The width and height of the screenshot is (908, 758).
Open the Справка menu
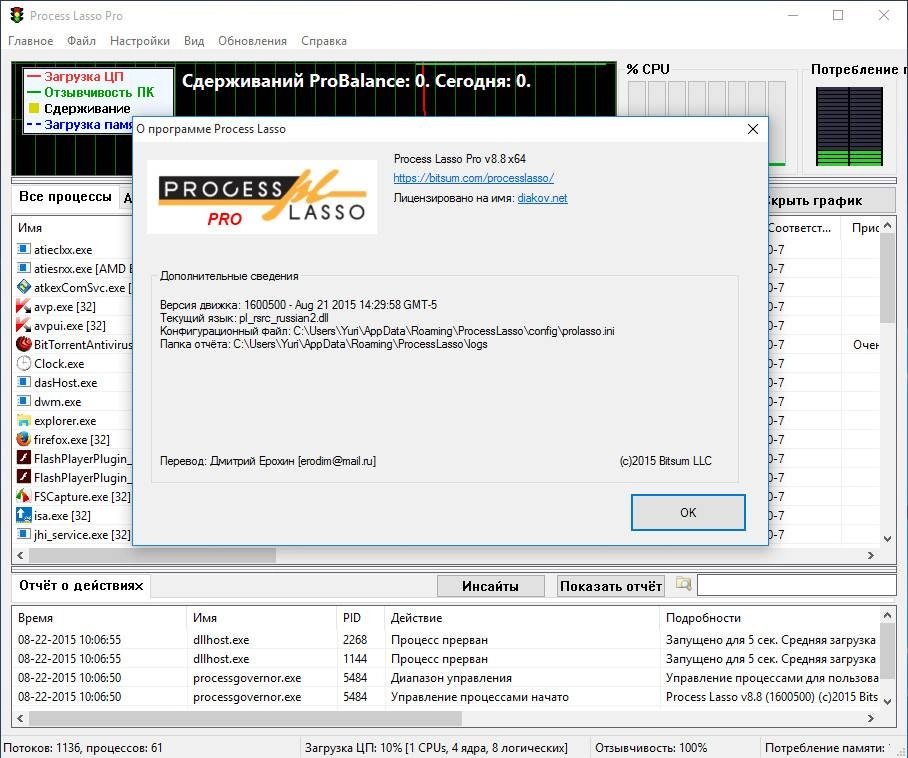pos(324,41)
